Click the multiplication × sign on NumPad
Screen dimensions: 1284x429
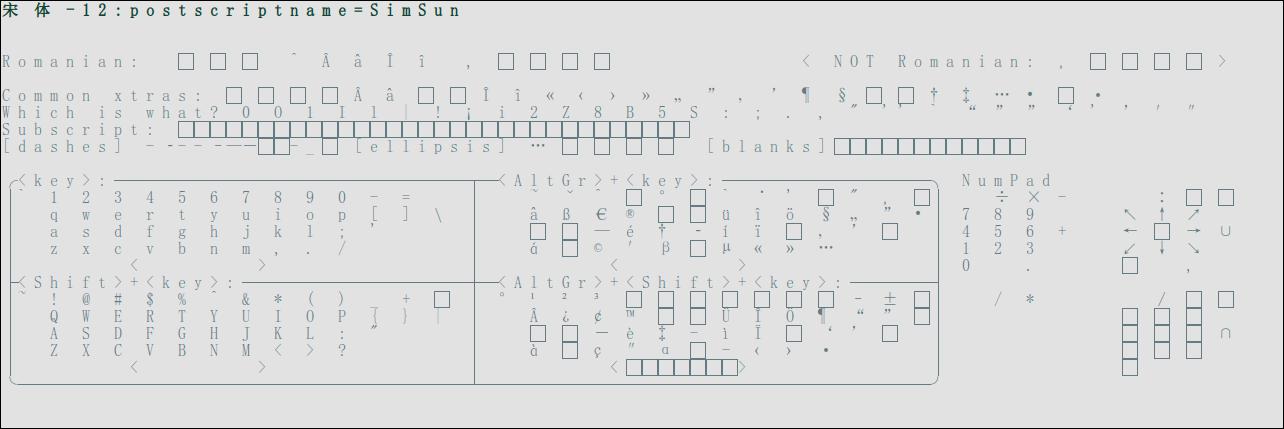click(1033, 197)
